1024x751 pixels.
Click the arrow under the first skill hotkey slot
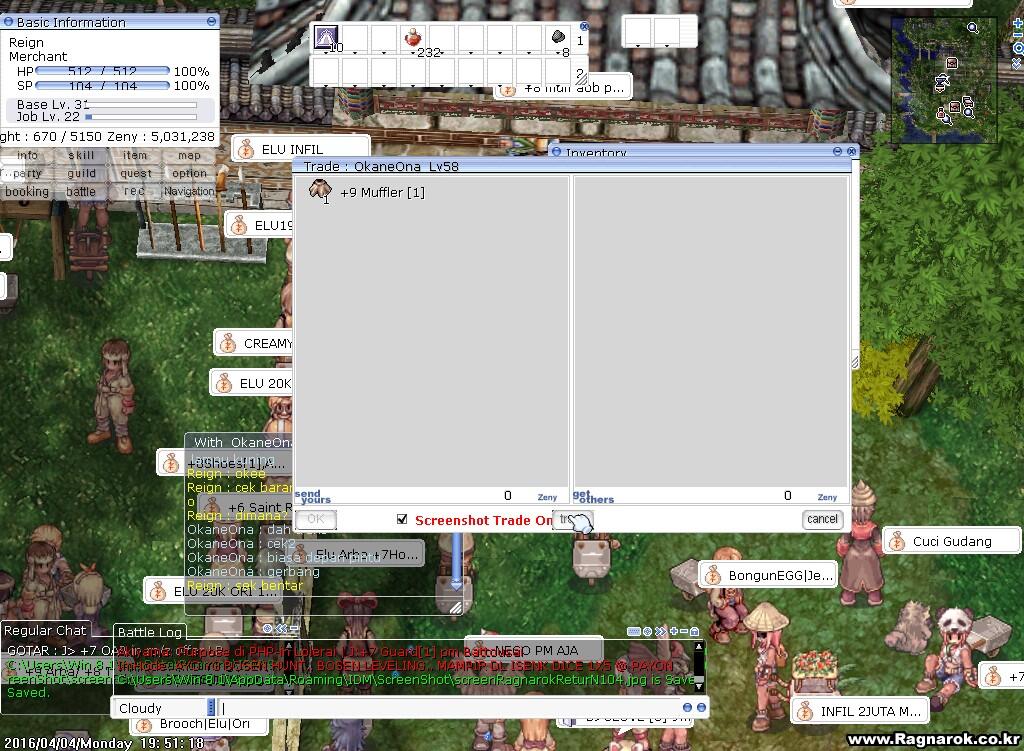(x=326, y=52)
